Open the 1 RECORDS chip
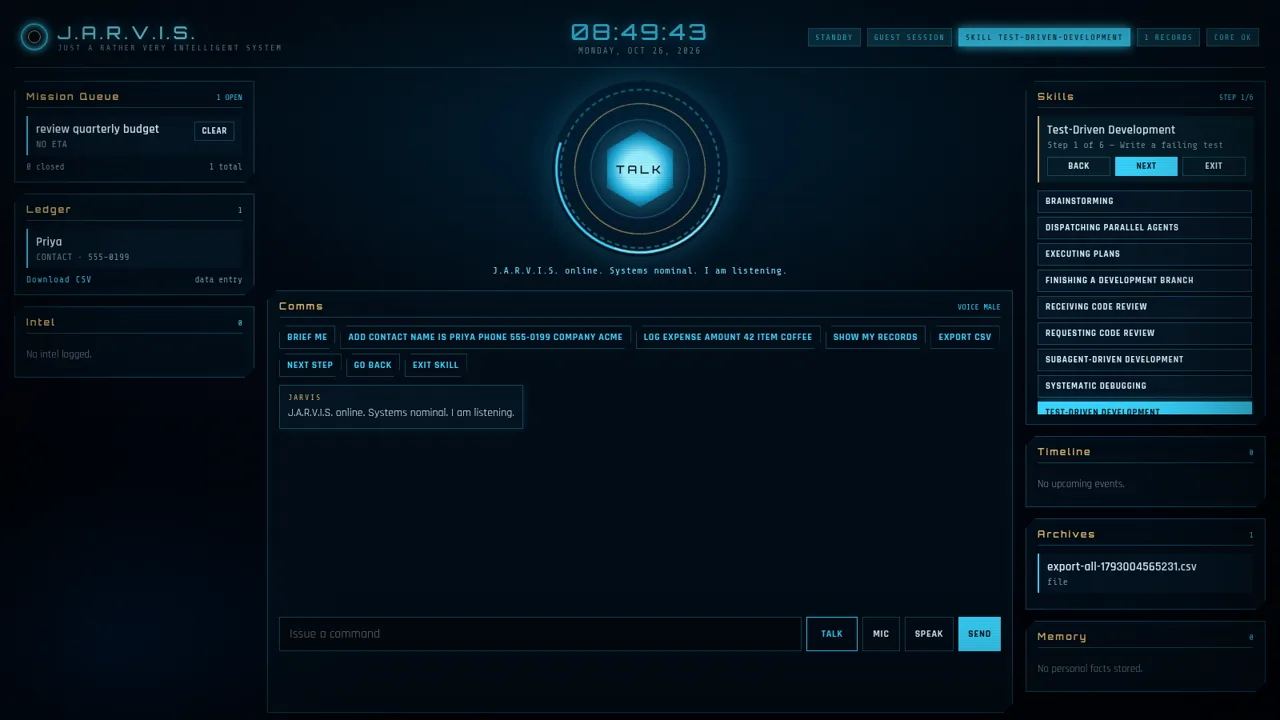The width and height of the screenshot is (1280, 720). tap(1168, 38)
